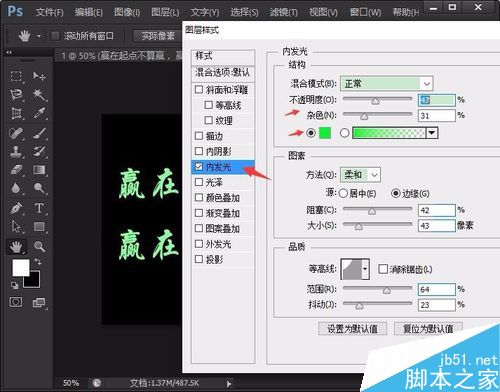Select the Eraser tool
The image size is (500, 392).
(16, 170)
